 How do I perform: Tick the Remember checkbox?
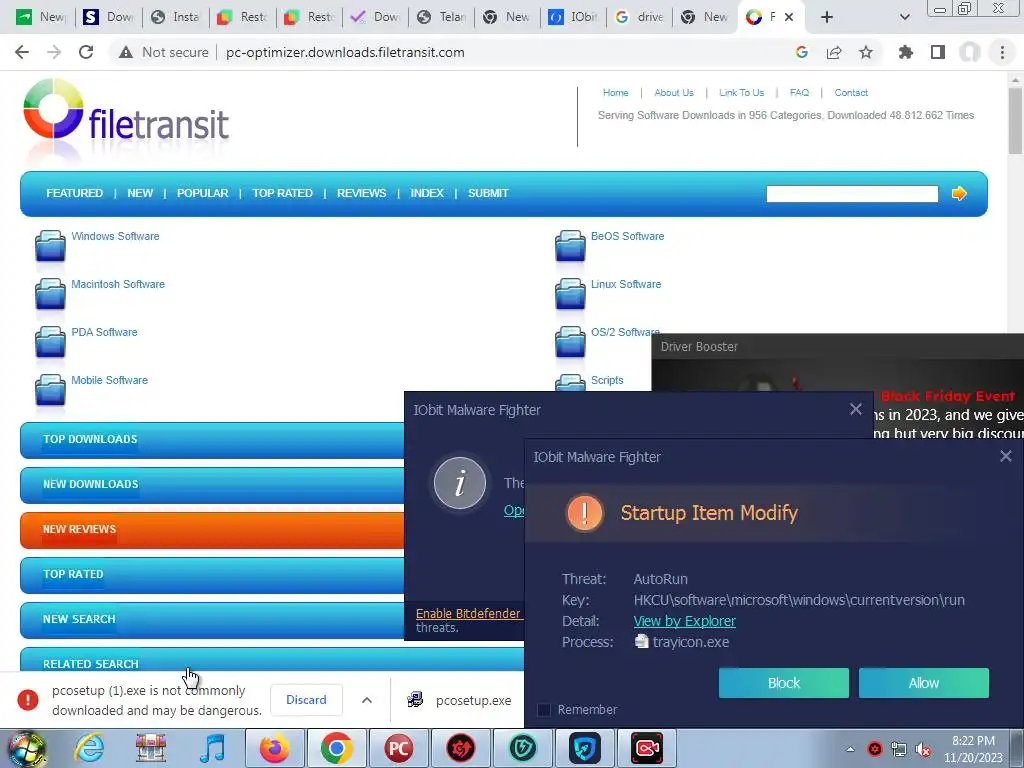[x=543, y=709]
